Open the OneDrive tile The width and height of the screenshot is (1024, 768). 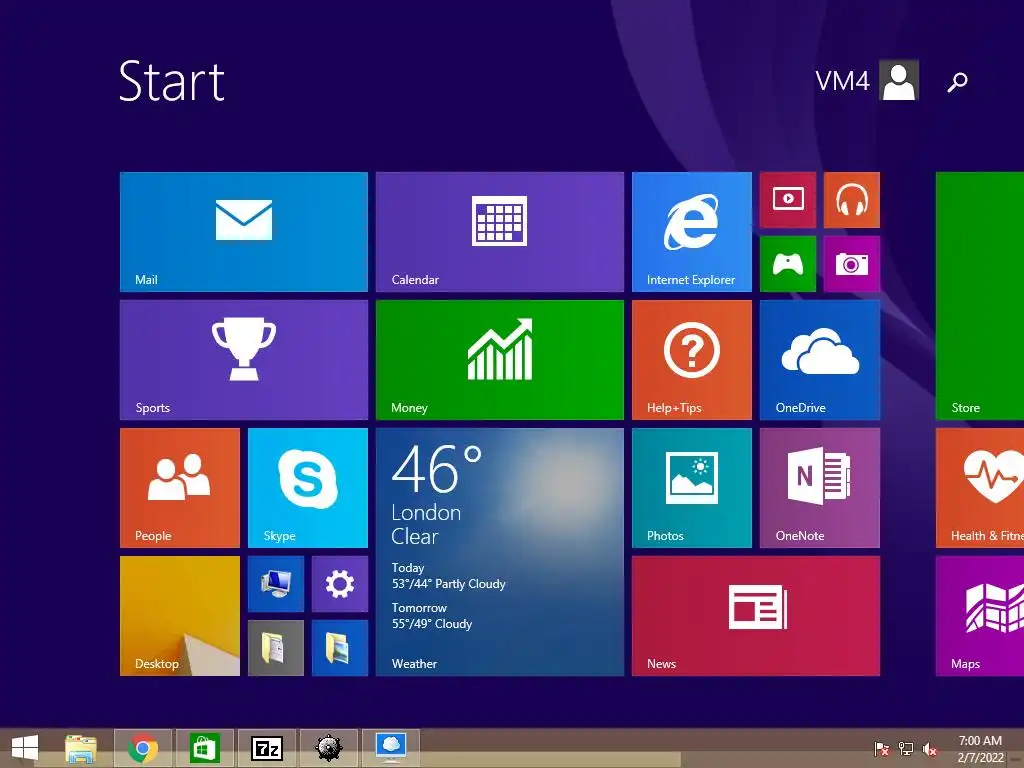(820, 360)
